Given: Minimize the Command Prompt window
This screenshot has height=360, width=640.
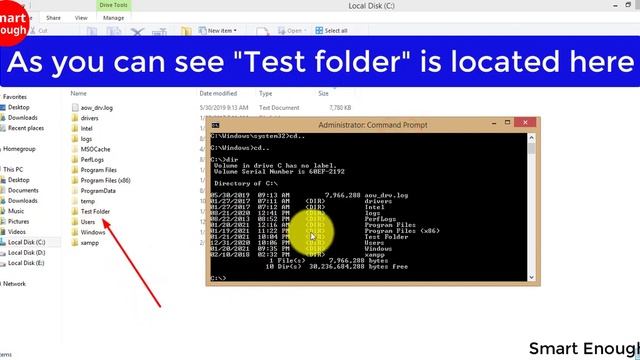Looking at the screenshot, I should 494,123.
